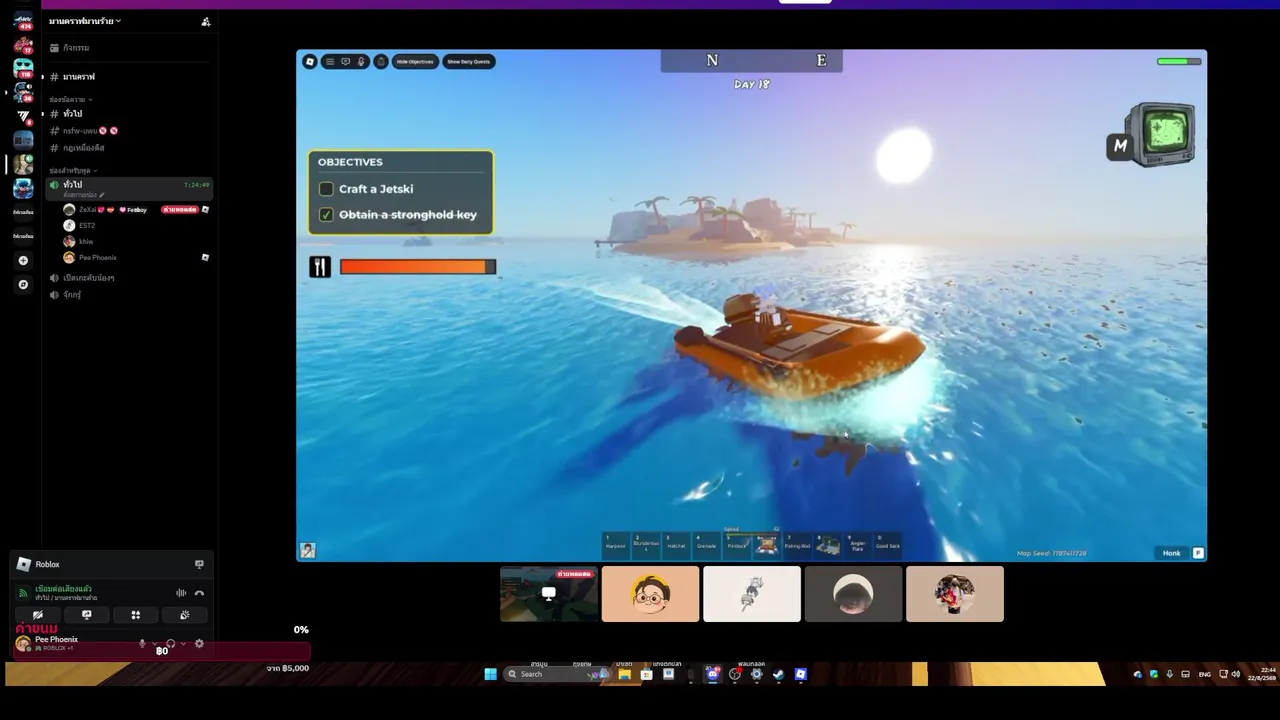Open the กฎเหมืองดิส text channel

tap(130, 148)
